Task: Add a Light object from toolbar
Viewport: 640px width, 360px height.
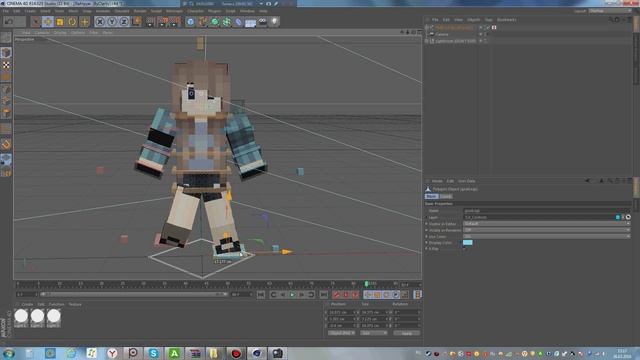Action: (x=274, y=22)
